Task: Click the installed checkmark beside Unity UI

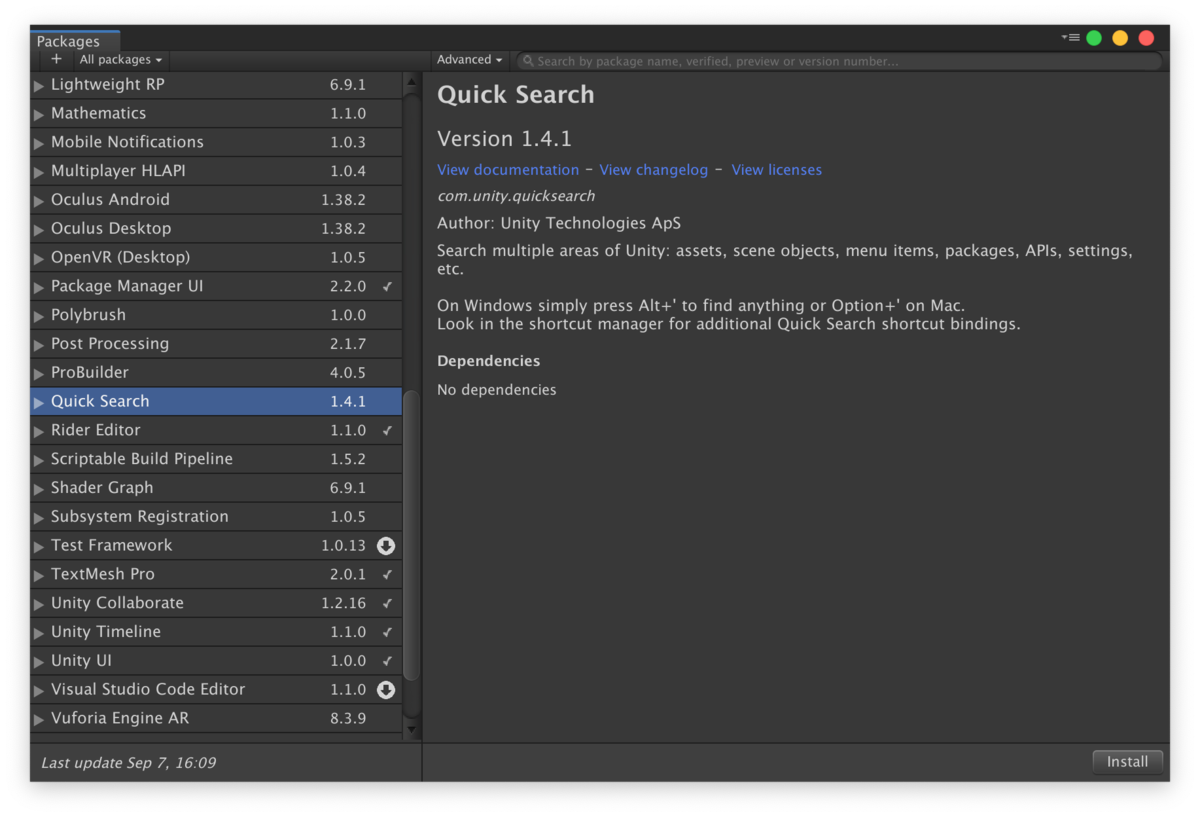Action: coord(387,661)
